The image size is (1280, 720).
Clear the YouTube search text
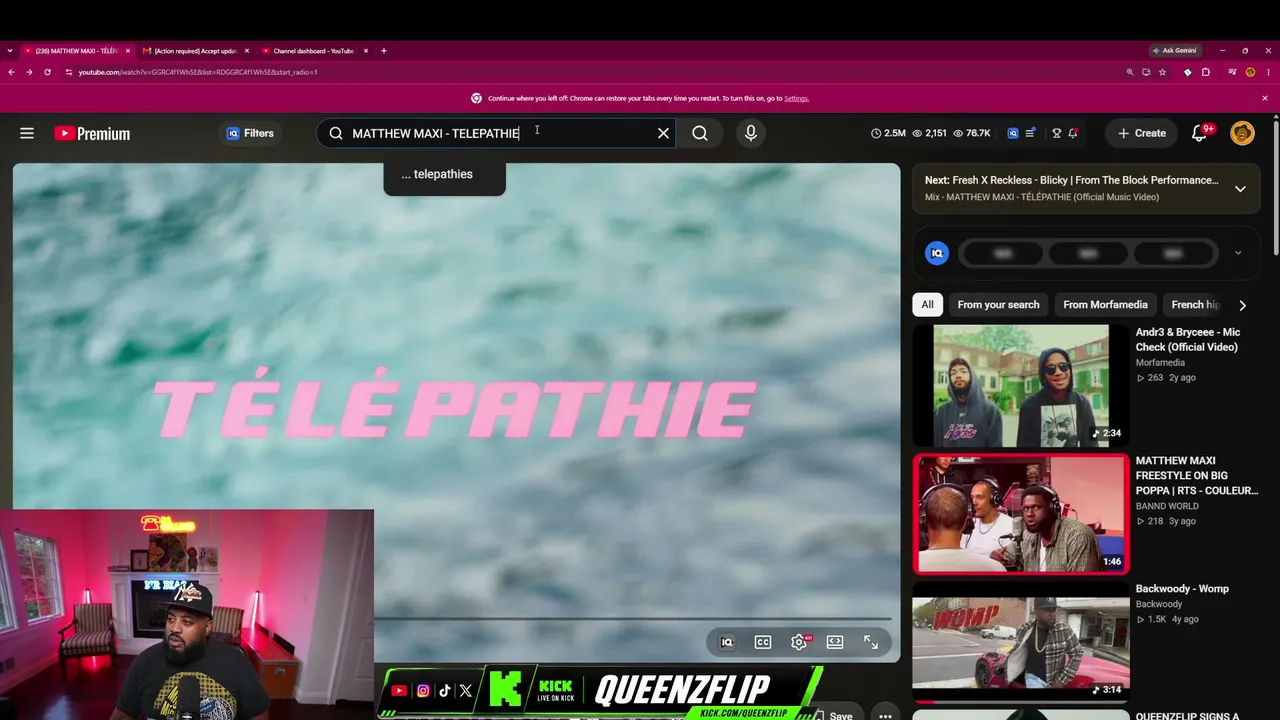663,133
